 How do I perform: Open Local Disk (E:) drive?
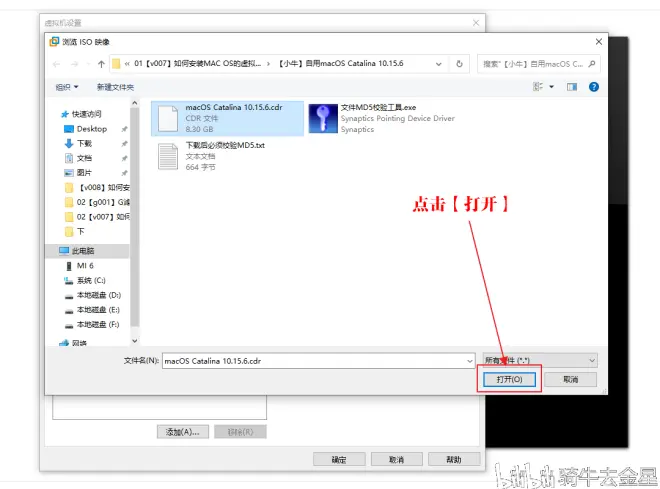pyautogui.click(x=93, y=310)
